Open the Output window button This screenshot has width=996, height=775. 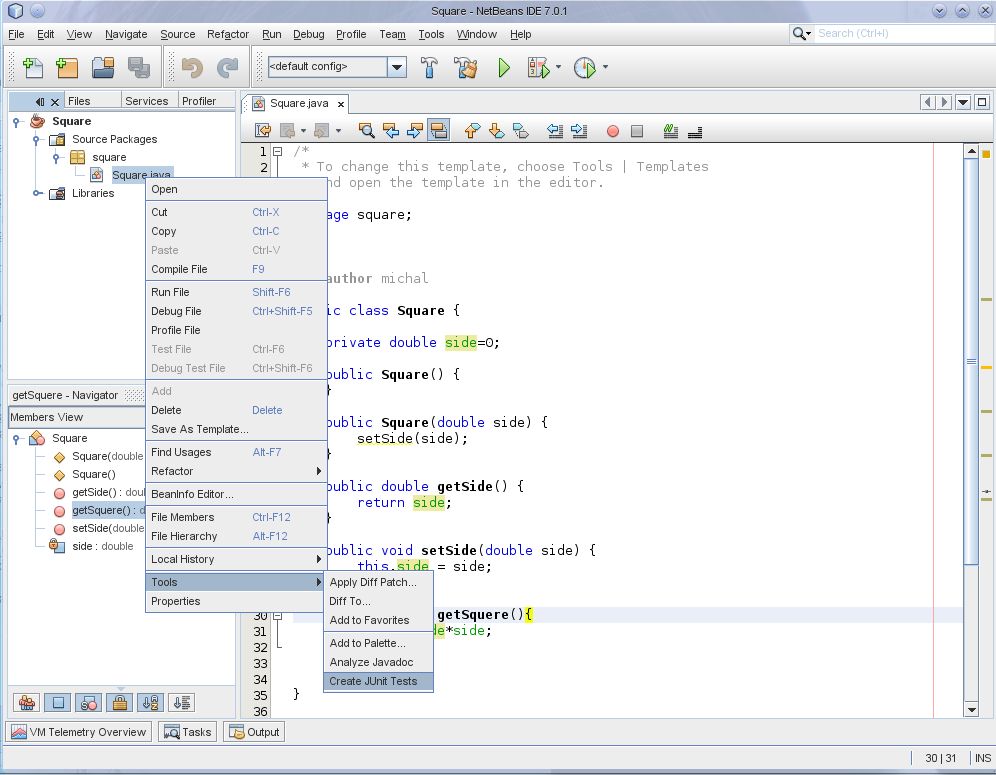(254, 732)
